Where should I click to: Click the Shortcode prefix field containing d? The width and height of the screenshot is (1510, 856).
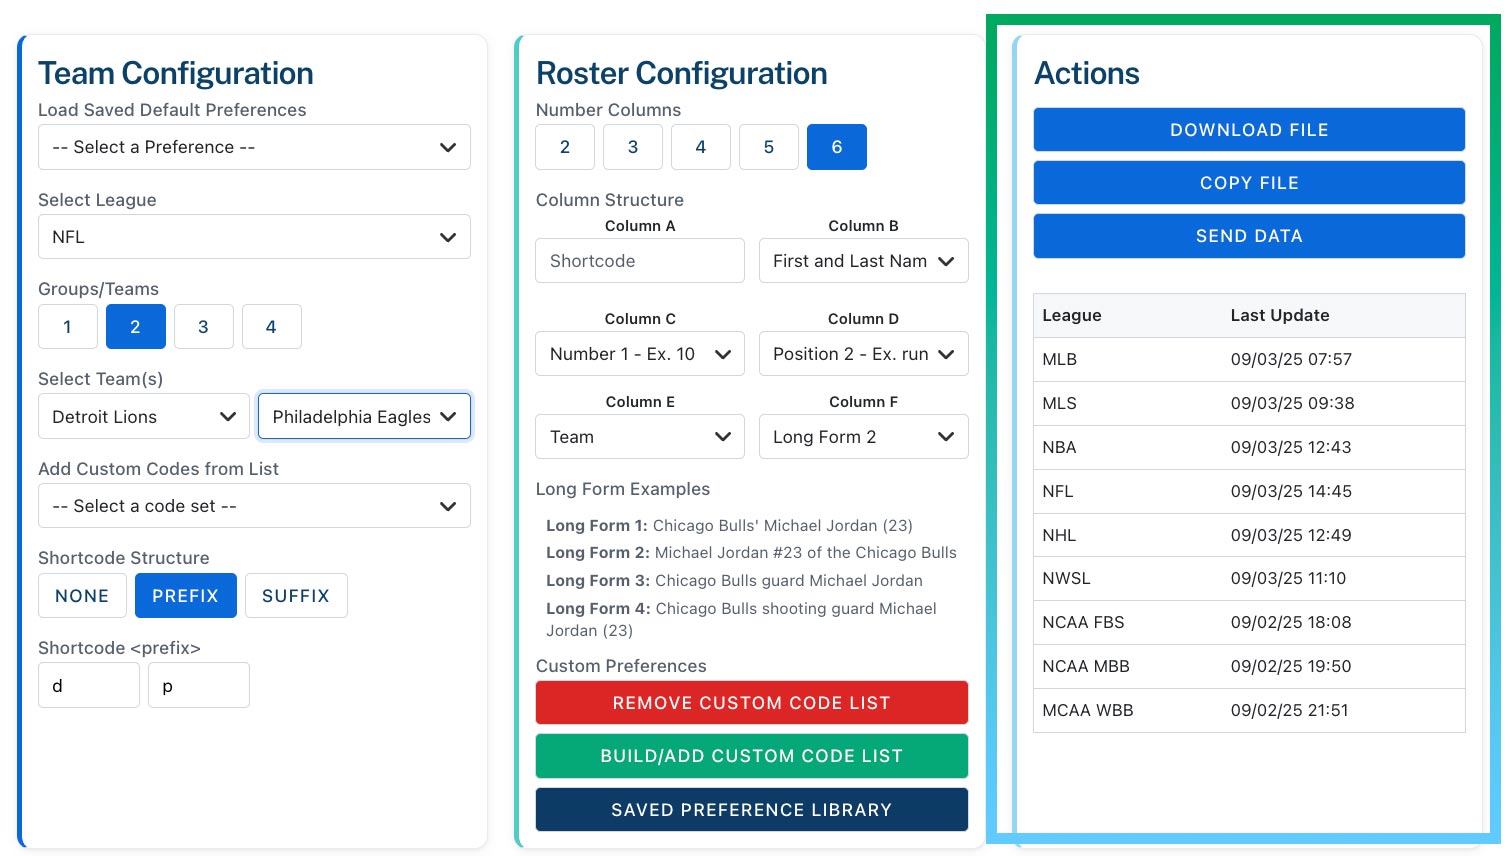coord(88,684)
